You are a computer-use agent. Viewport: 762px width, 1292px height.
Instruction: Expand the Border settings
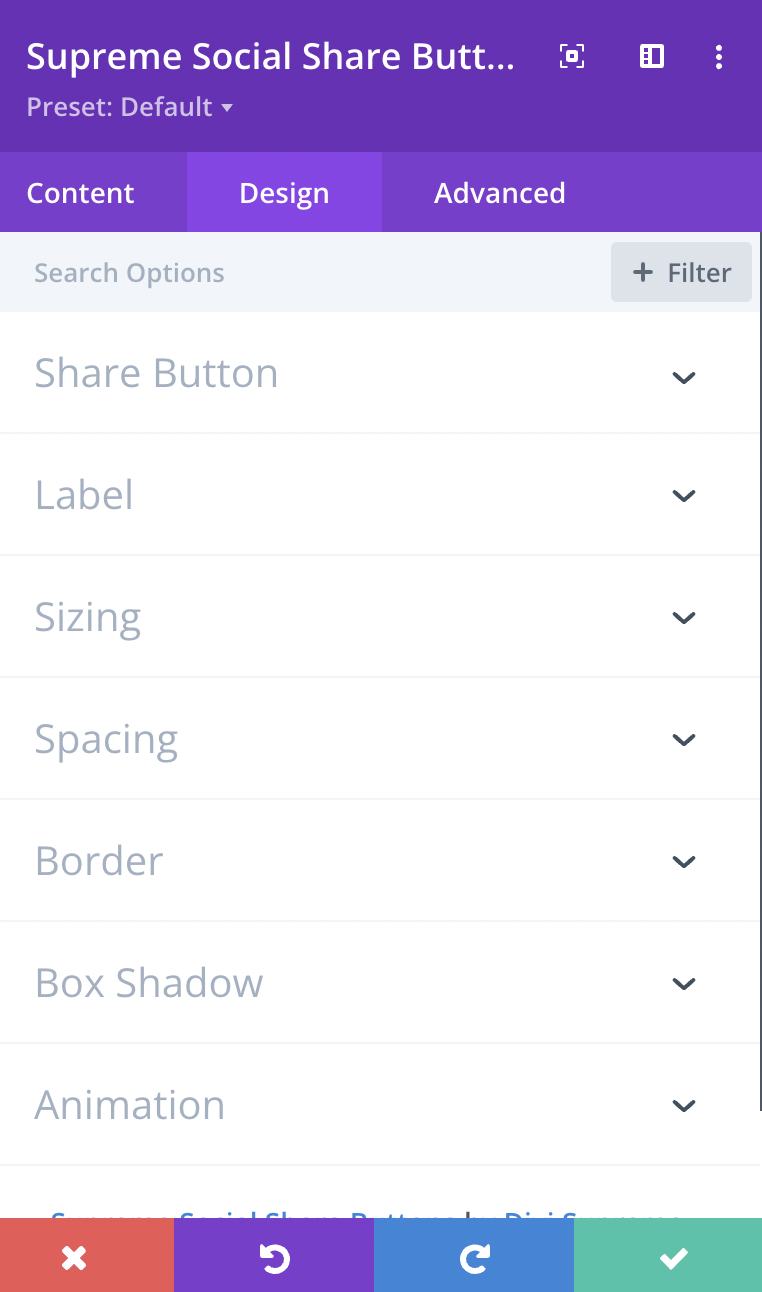pyautogui.click(x=684, y=861)
